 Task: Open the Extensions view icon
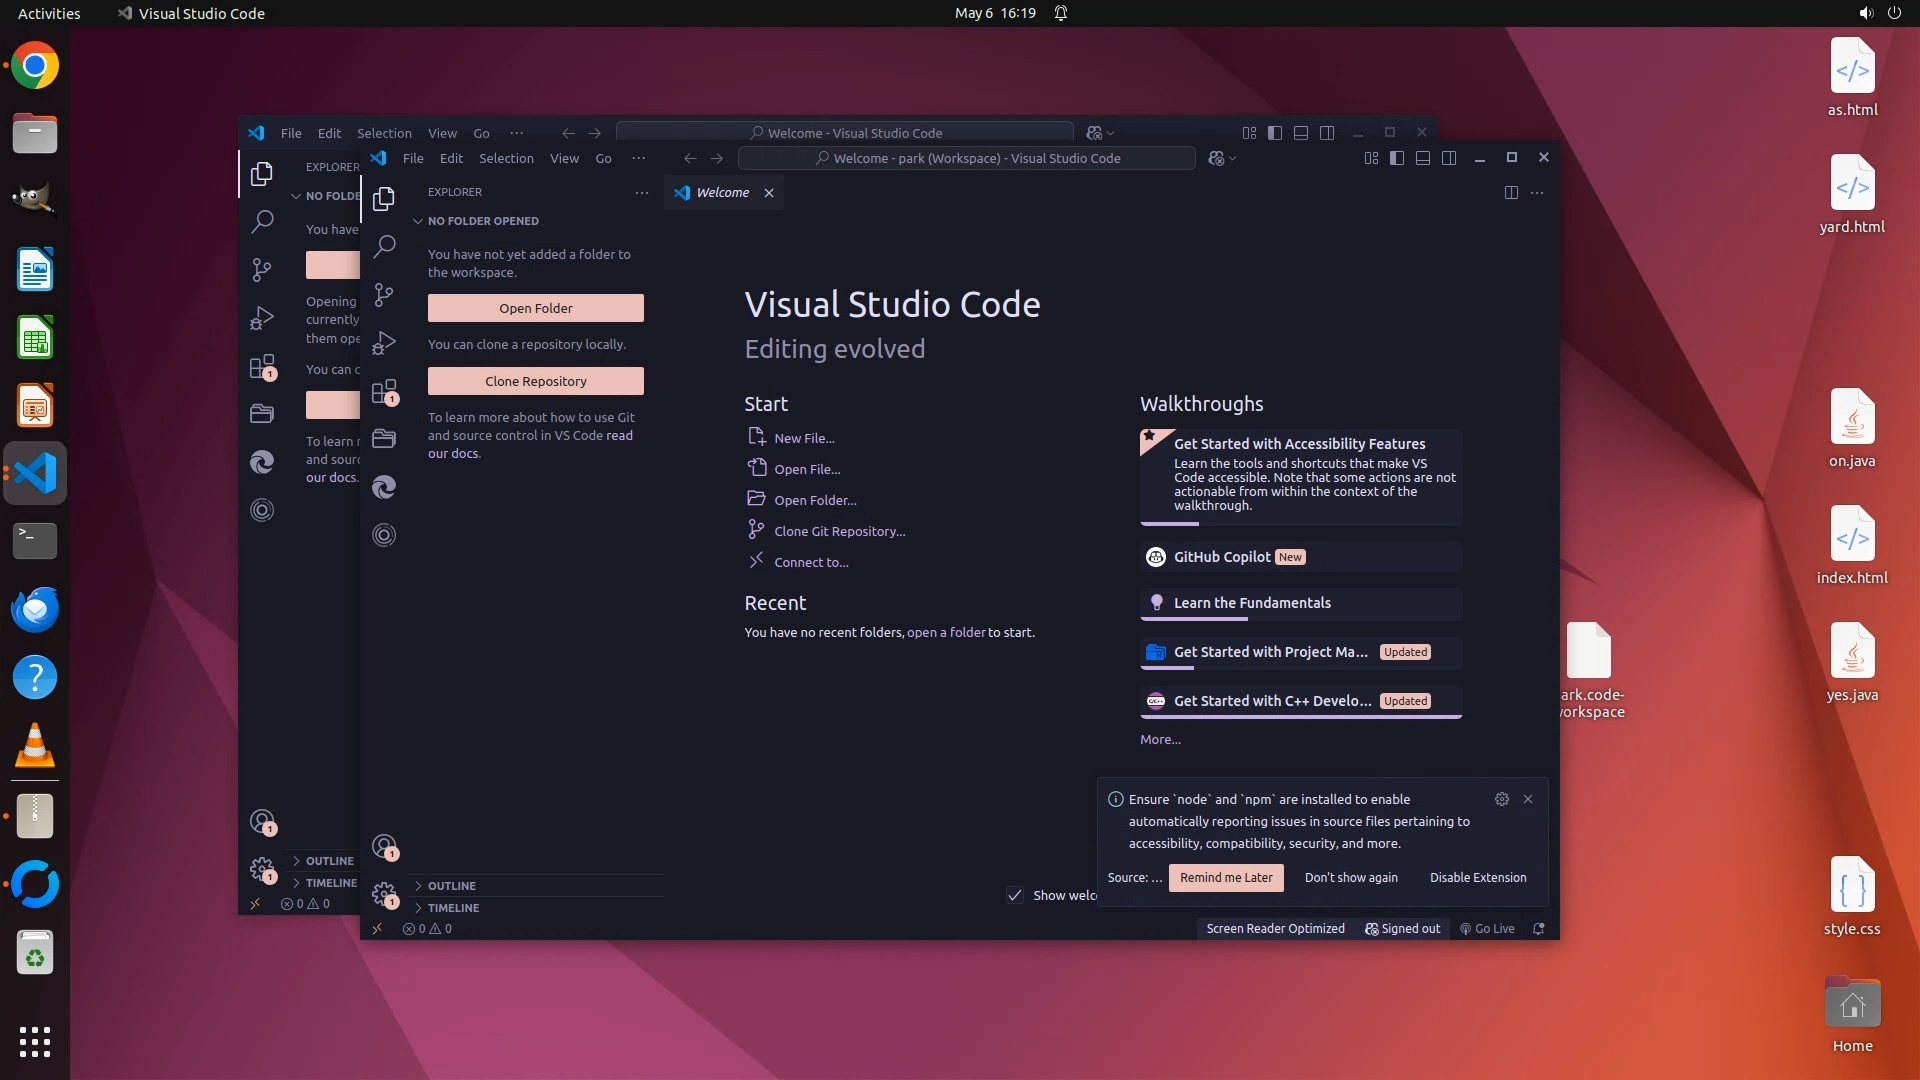pyautogui.click(x=384, y=391)
